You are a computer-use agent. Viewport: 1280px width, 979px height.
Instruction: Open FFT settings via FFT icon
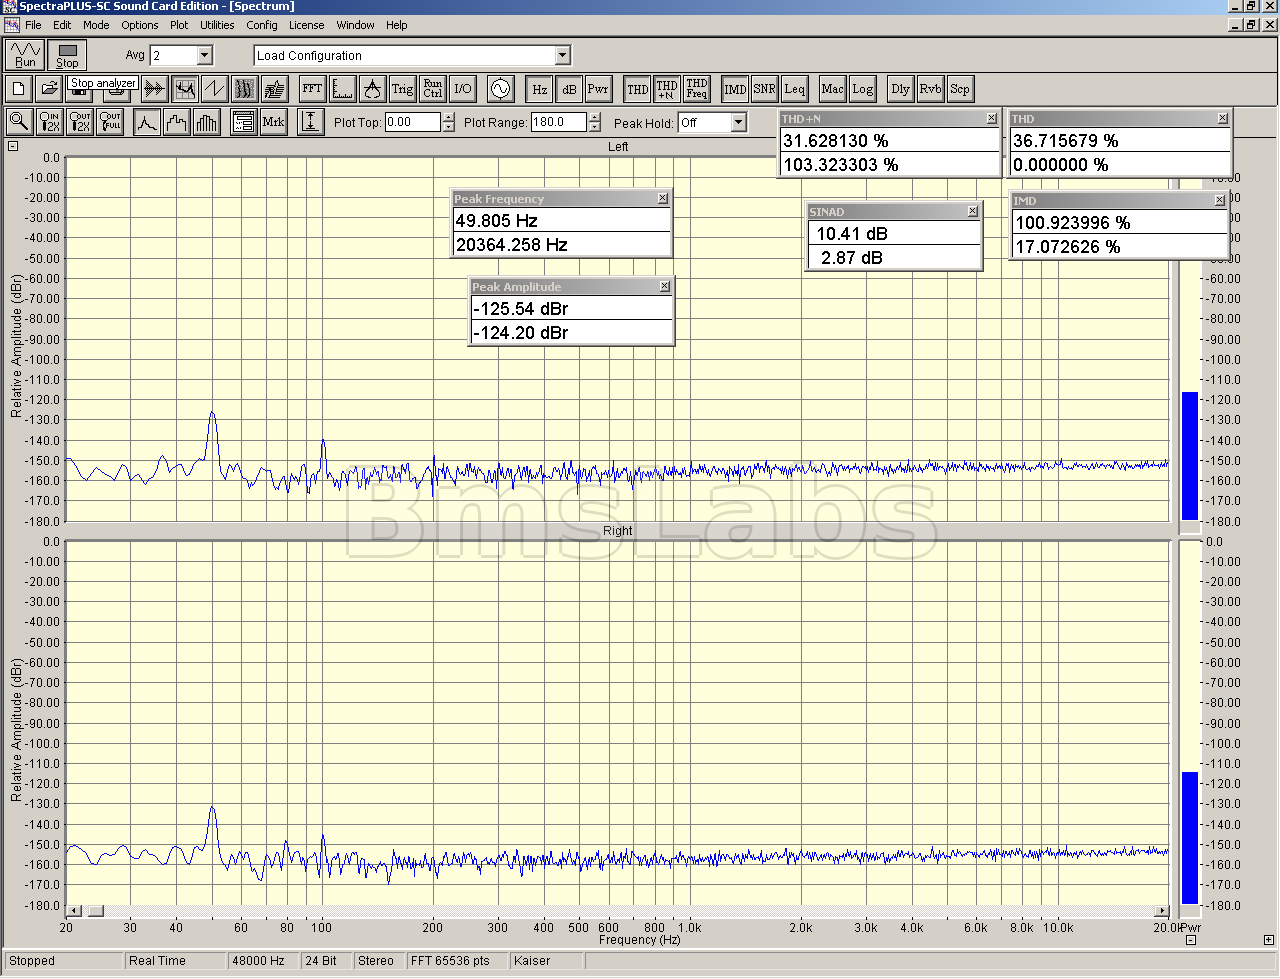[312, 89]
